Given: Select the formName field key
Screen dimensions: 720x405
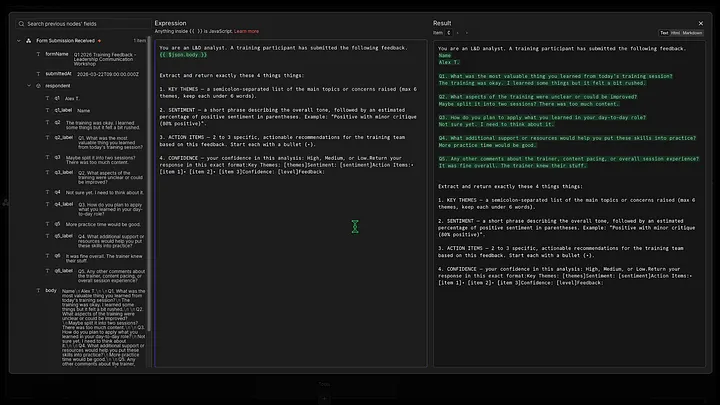Looking at the screenshot, I should (57, 54).
